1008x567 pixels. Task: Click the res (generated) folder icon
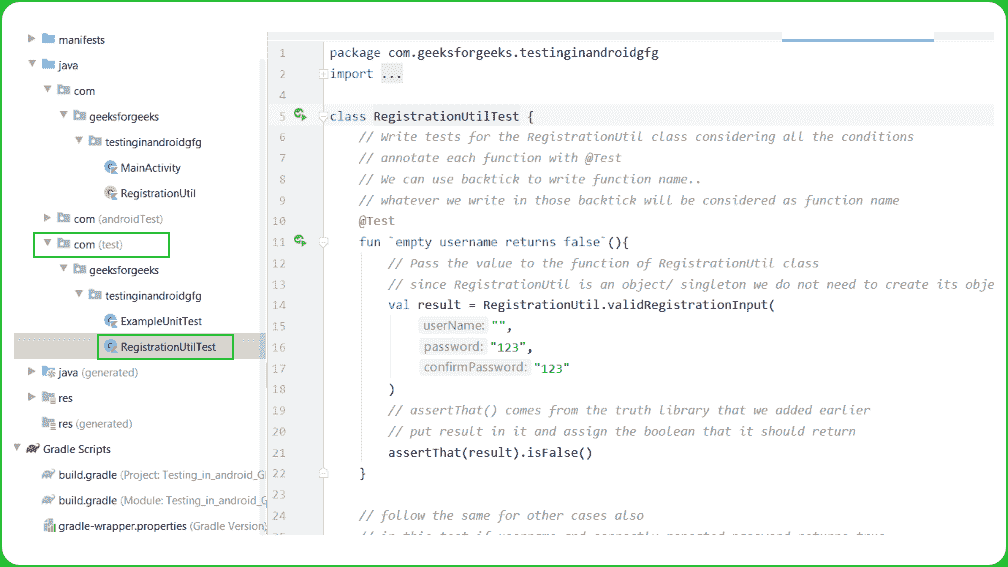[49, 423]
